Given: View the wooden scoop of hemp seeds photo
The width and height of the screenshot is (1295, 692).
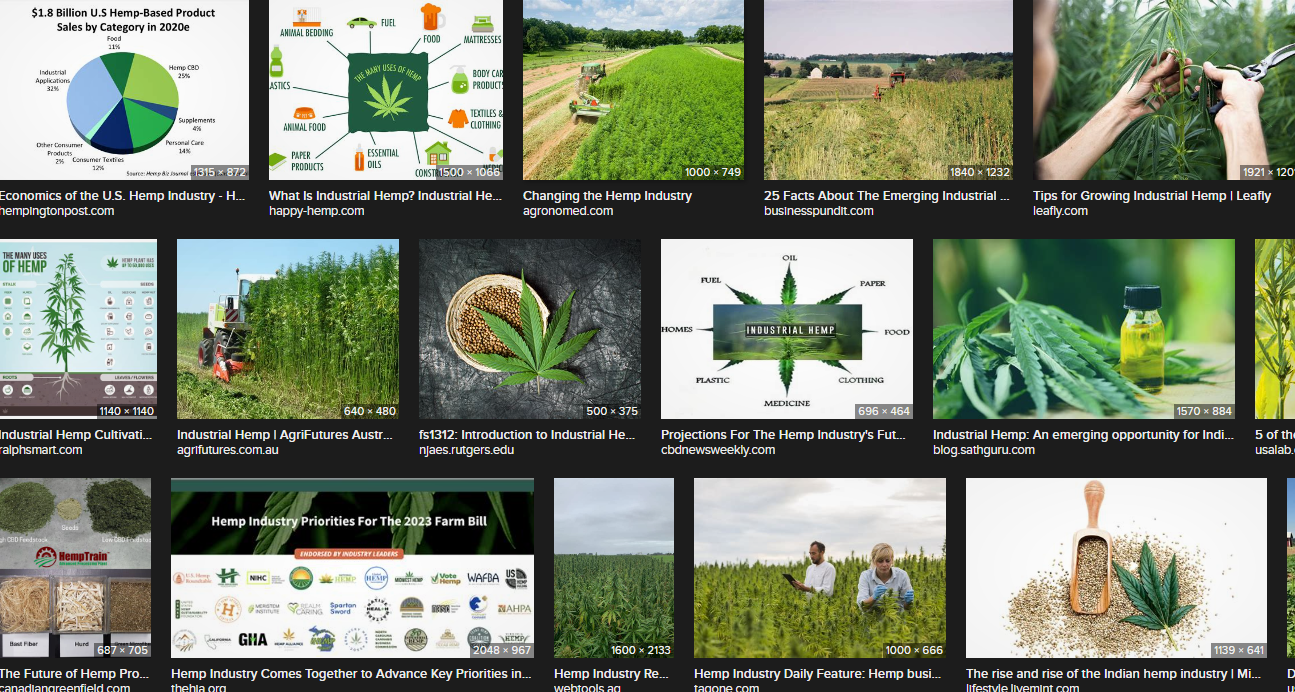Looking at the screenshot, I should (x=1116, y=568).
